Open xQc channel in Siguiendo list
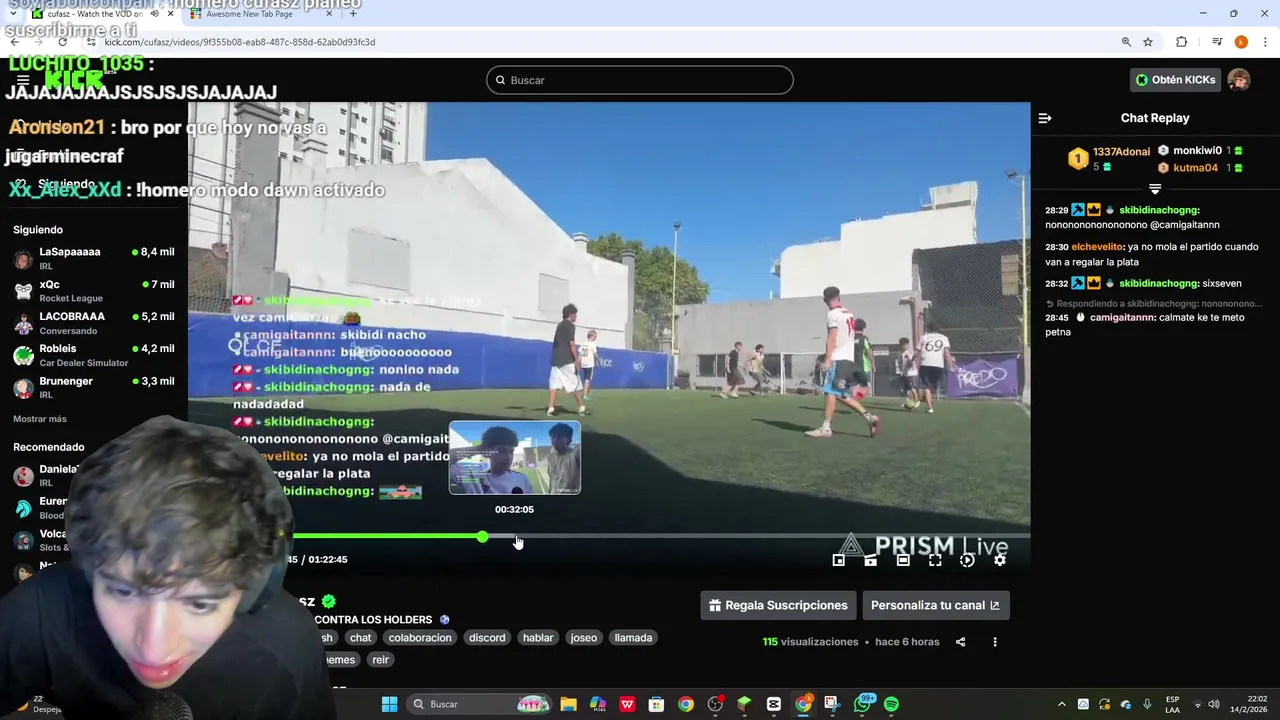1280x720 pixels. 93,291
